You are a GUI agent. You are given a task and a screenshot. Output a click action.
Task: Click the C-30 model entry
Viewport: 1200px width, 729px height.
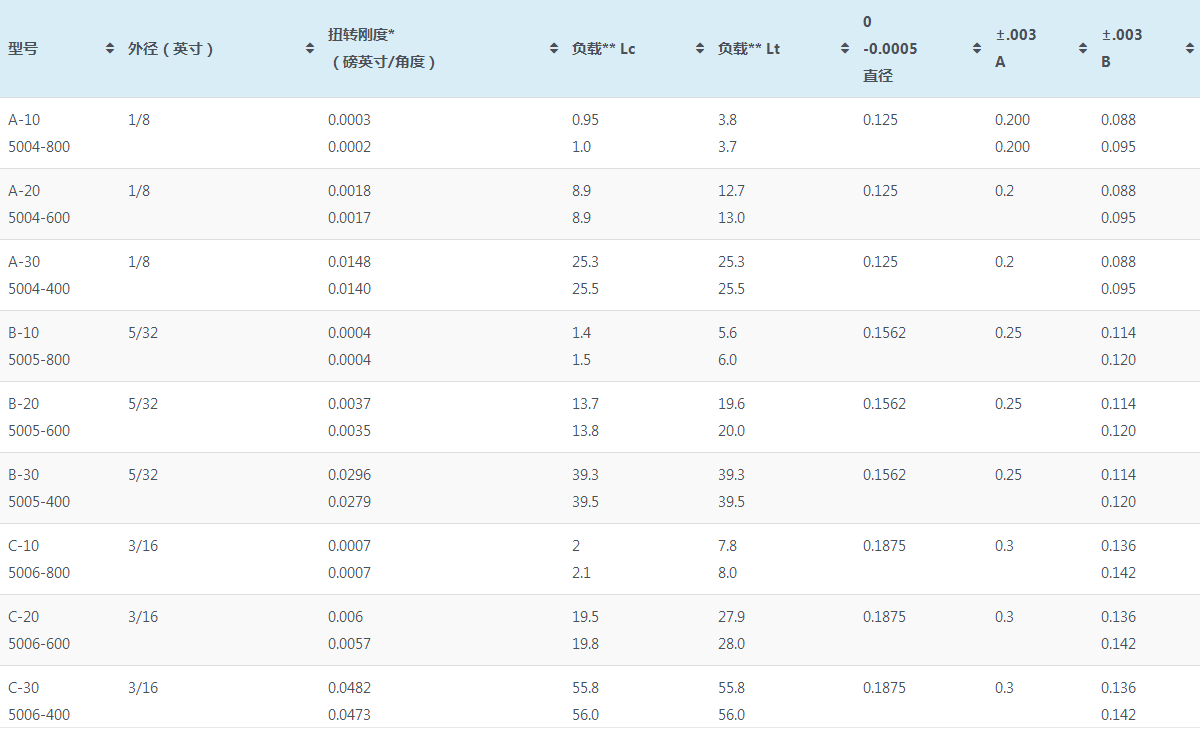click(x=24, y=688)
